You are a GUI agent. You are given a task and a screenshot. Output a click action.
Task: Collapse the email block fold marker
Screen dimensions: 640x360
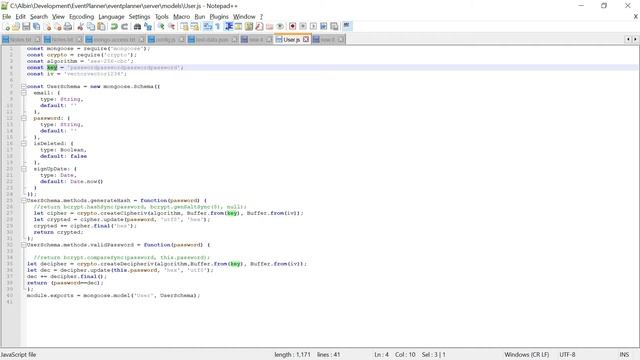click(24, 93)
